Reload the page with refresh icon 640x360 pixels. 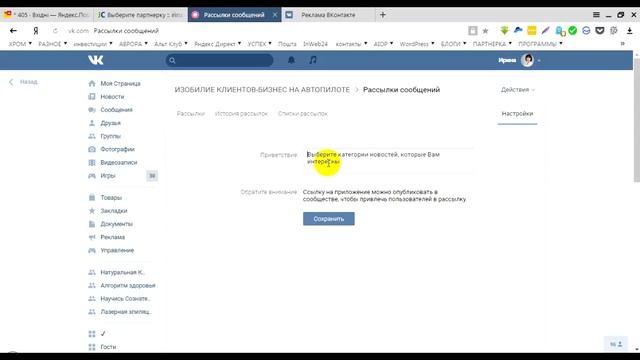(55, 31)
